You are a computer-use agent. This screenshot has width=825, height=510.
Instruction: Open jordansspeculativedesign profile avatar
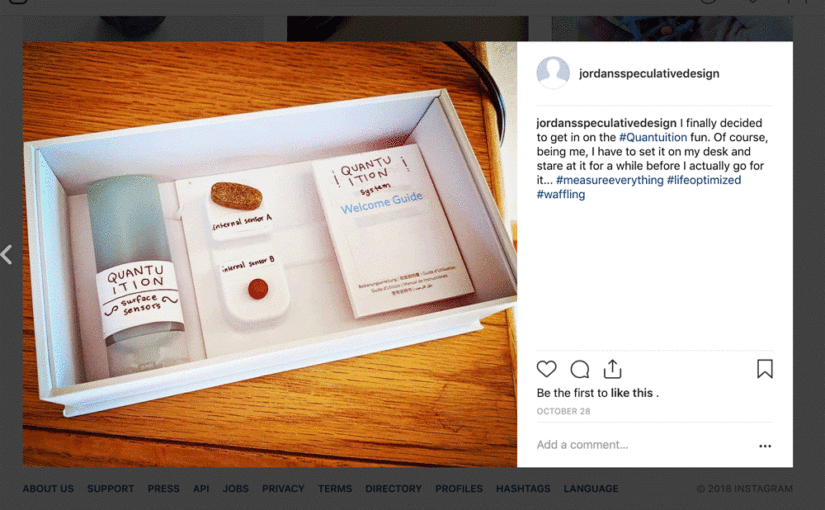[x=552, y=73]
